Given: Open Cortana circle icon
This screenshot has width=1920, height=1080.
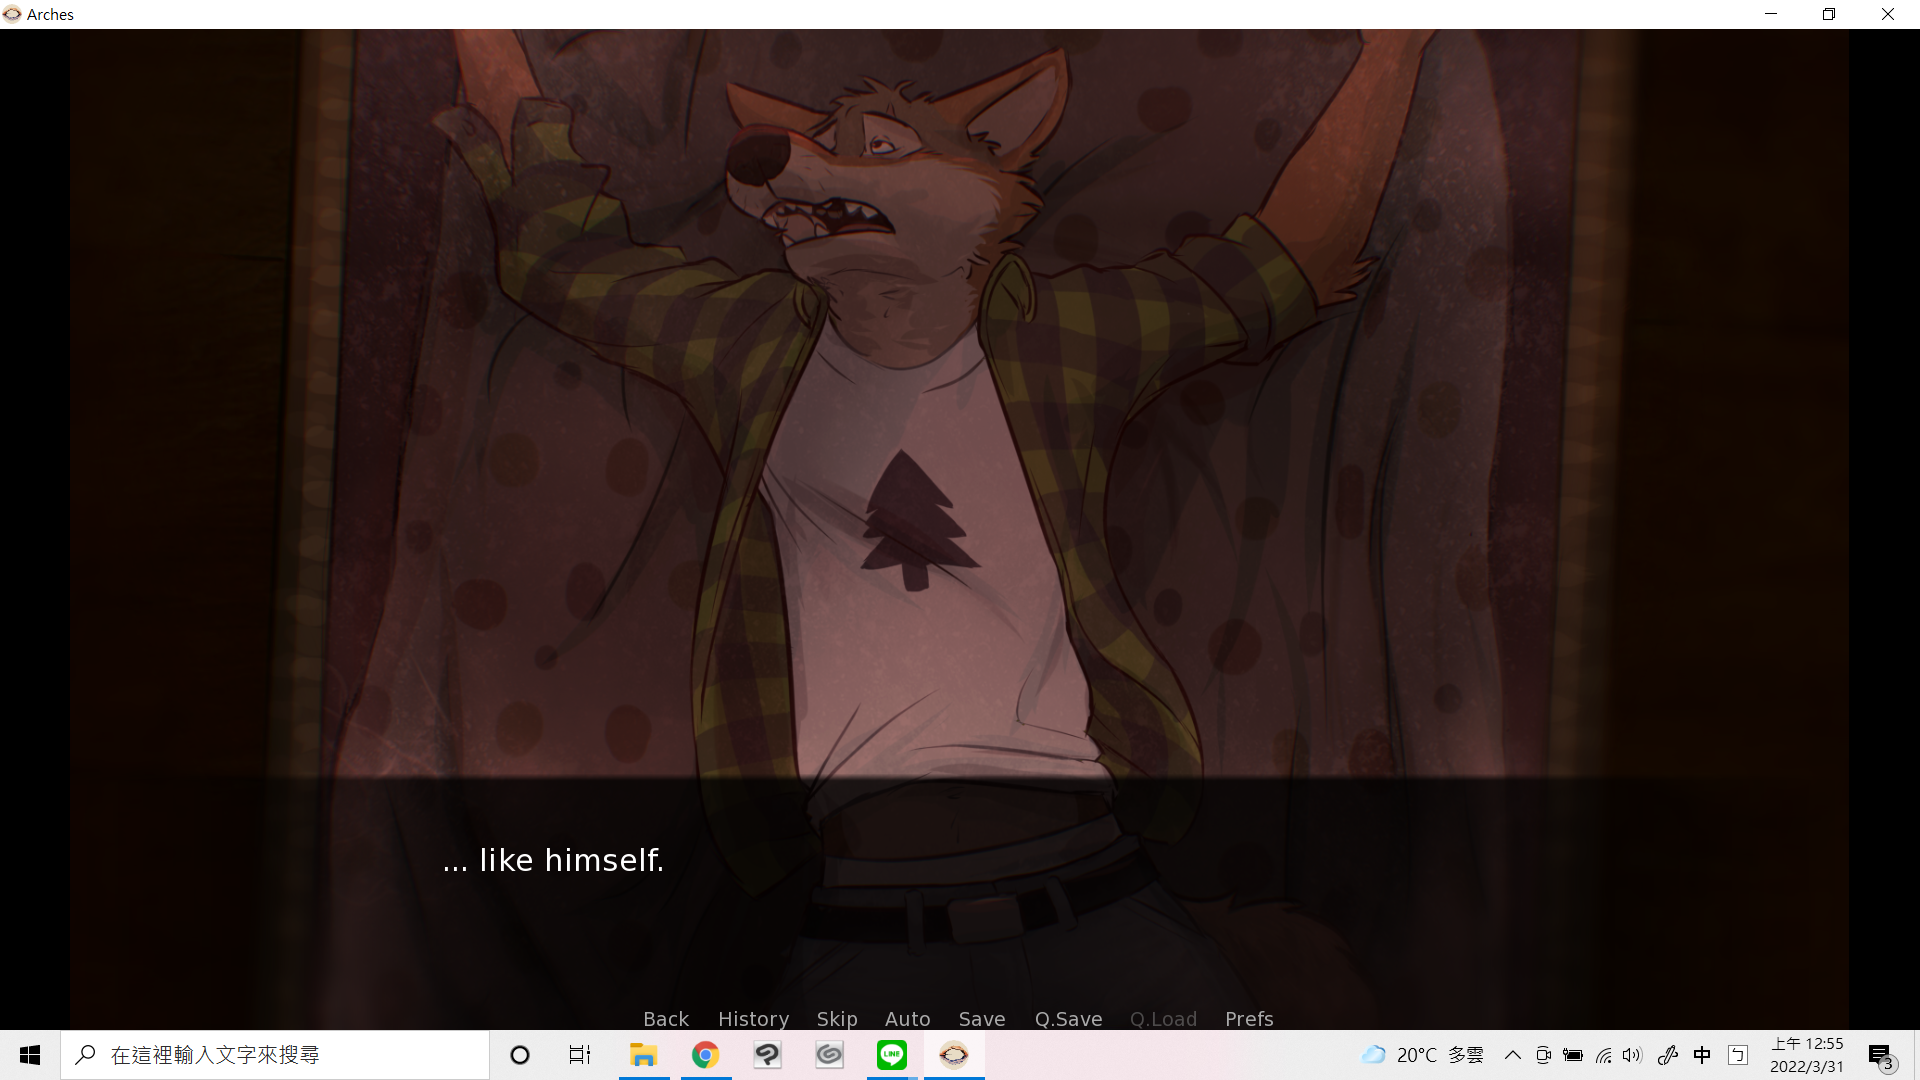Looking at the screenshot, I should 520,1055.
